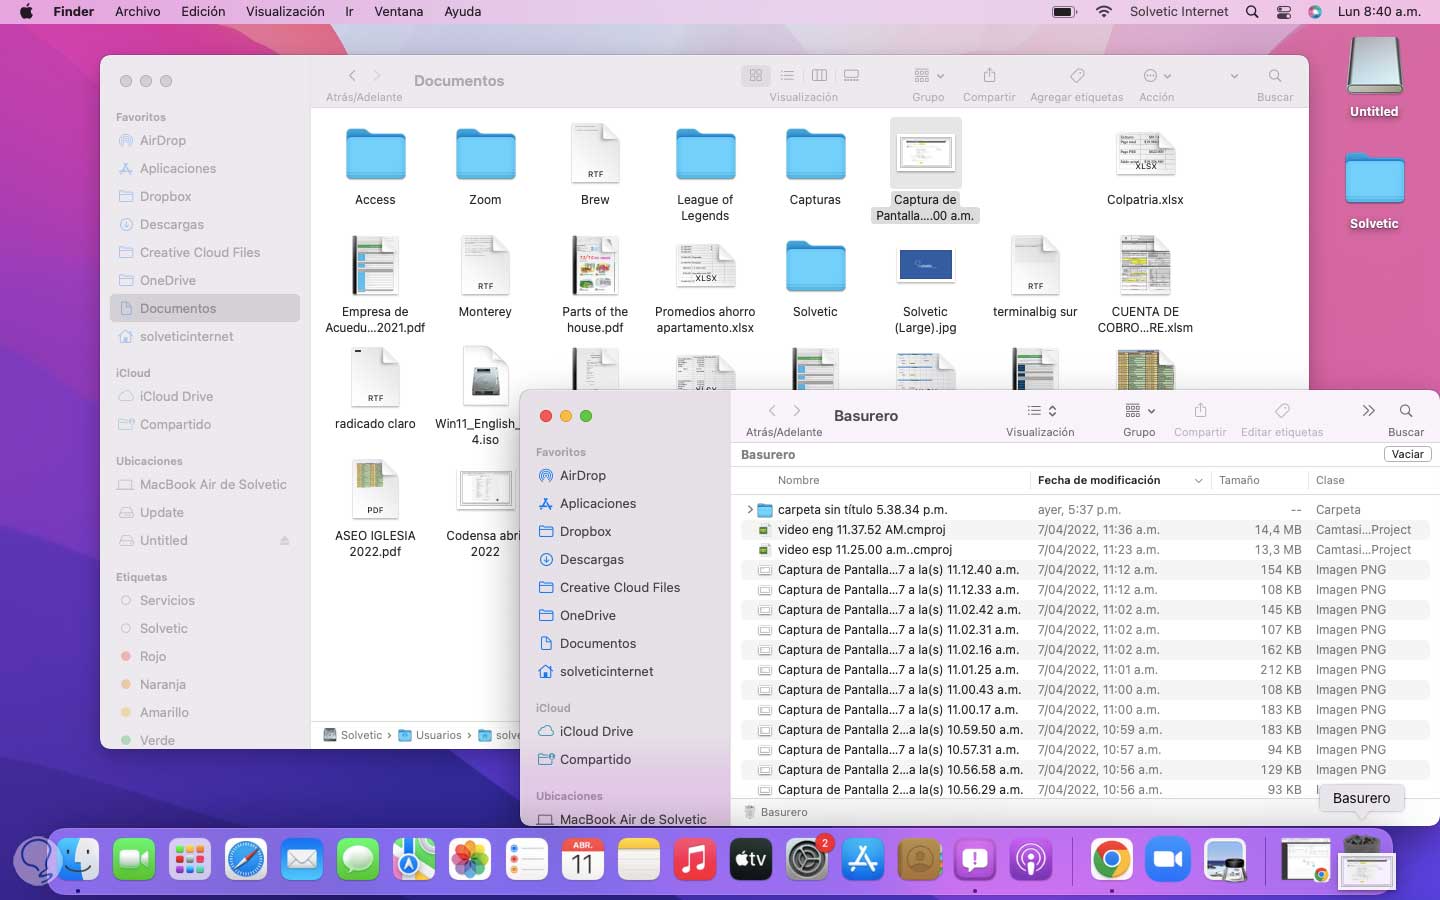
Task: Open Messages from the Dock
Action: (x=358, y=858)
